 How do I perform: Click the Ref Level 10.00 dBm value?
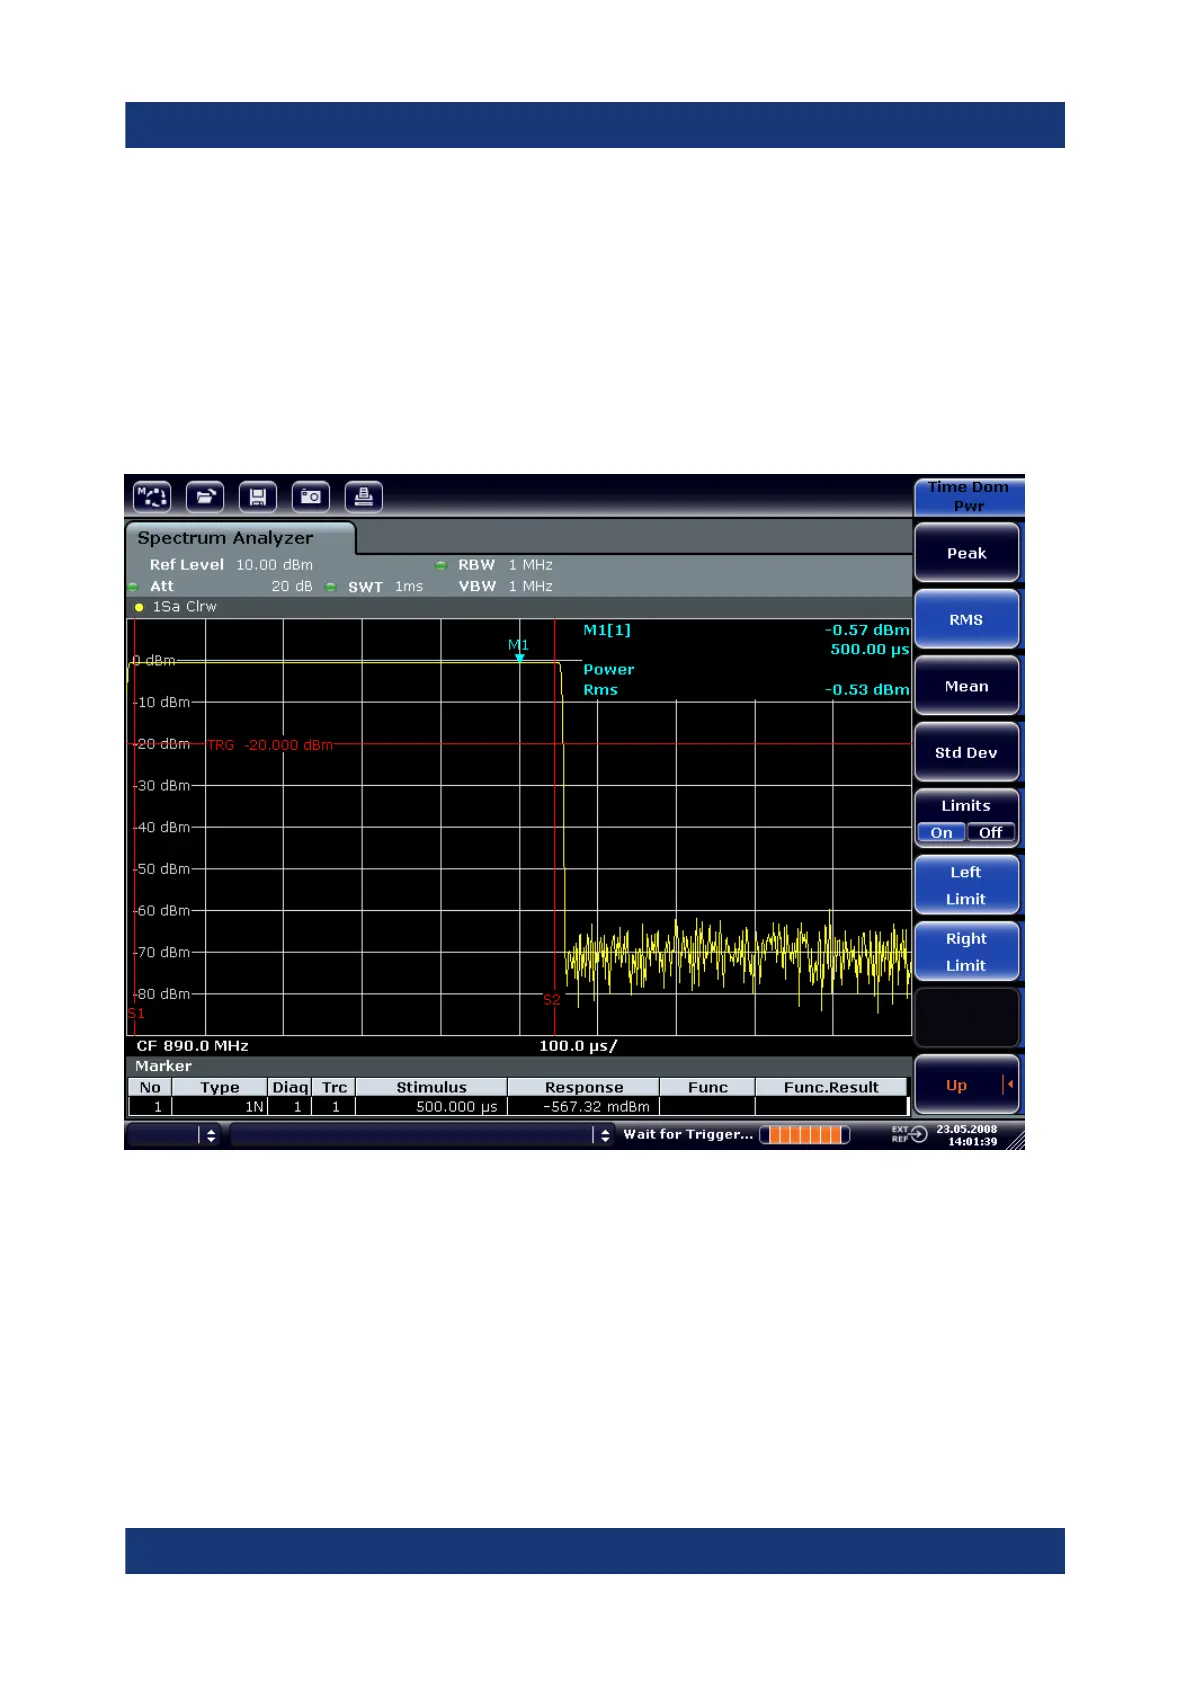point(274,565)
